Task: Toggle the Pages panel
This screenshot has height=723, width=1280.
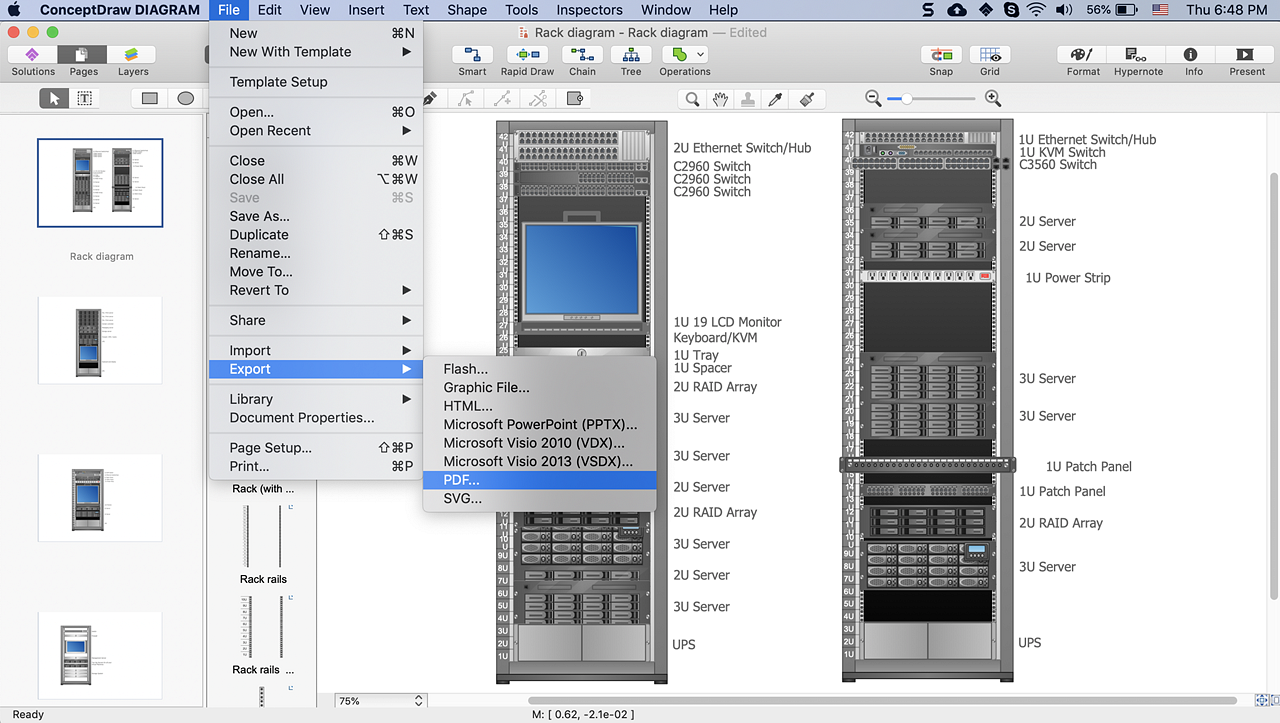Action: click(83, 60)
